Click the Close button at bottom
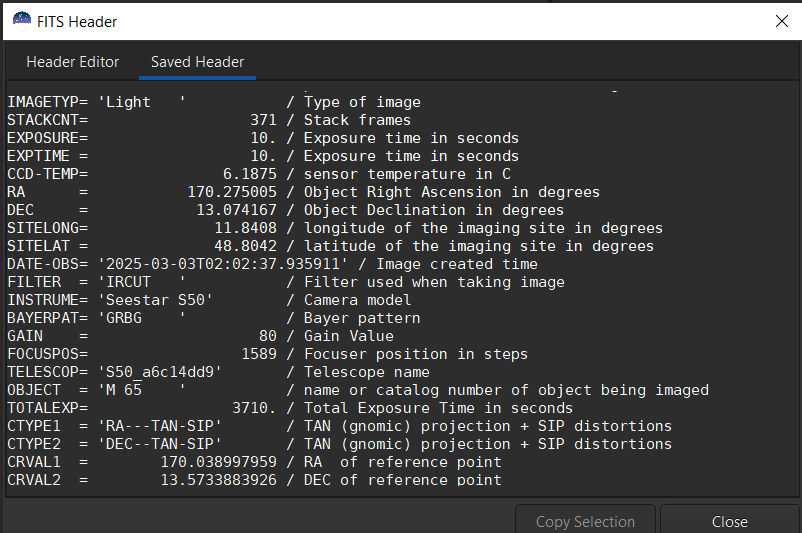802x533 pixels. pos(729,521)
